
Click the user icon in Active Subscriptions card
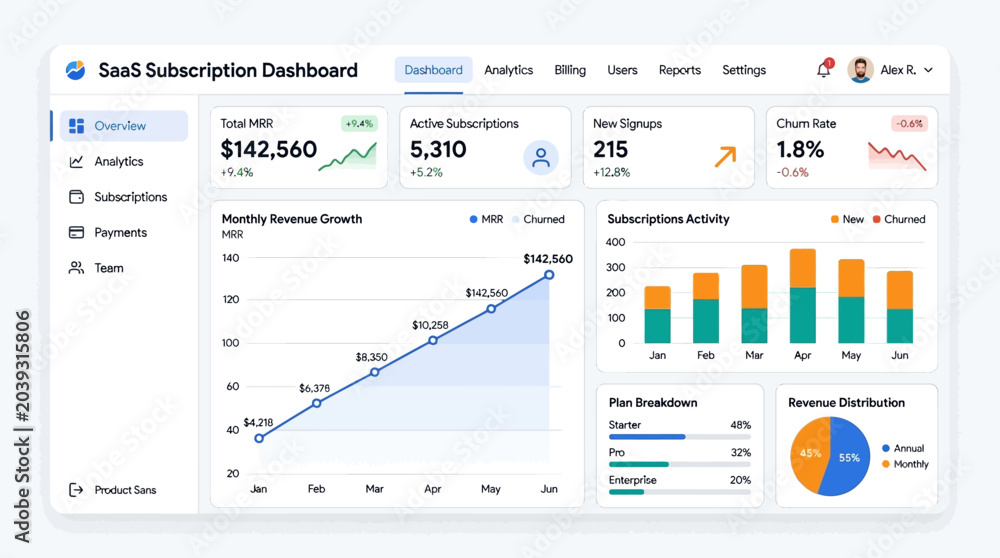(541, 158)
